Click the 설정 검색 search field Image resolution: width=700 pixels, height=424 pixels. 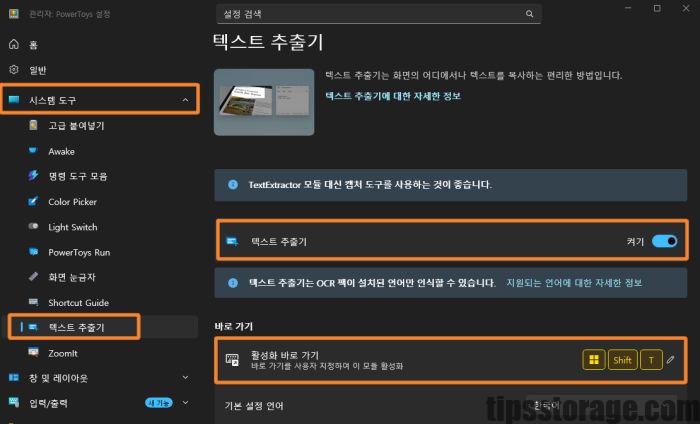[379, 14]
